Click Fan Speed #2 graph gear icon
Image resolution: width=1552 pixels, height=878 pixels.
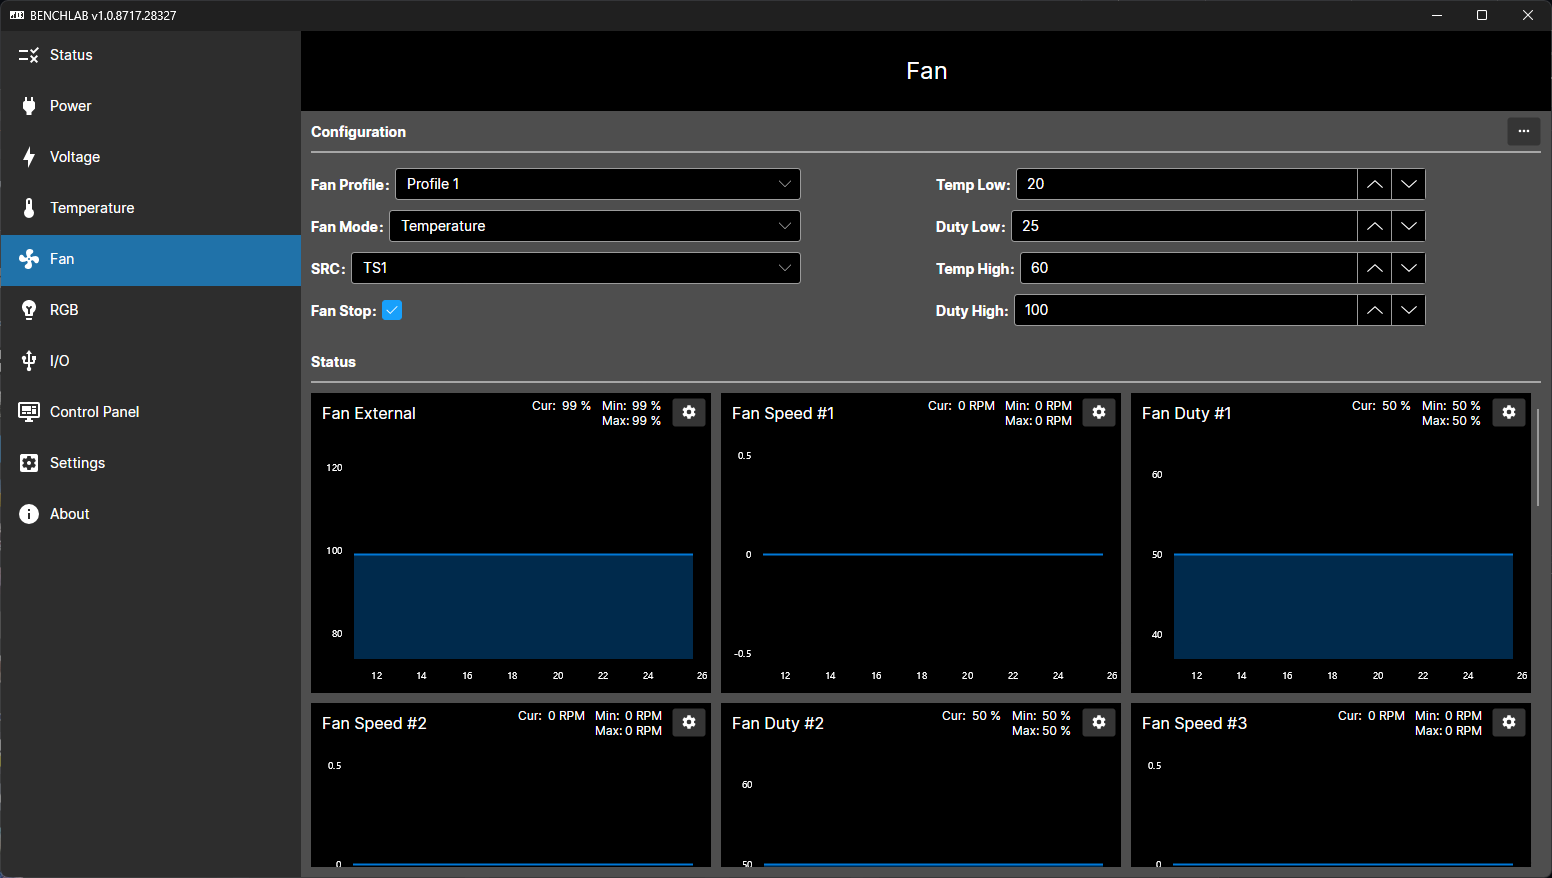tap(689, 722)
